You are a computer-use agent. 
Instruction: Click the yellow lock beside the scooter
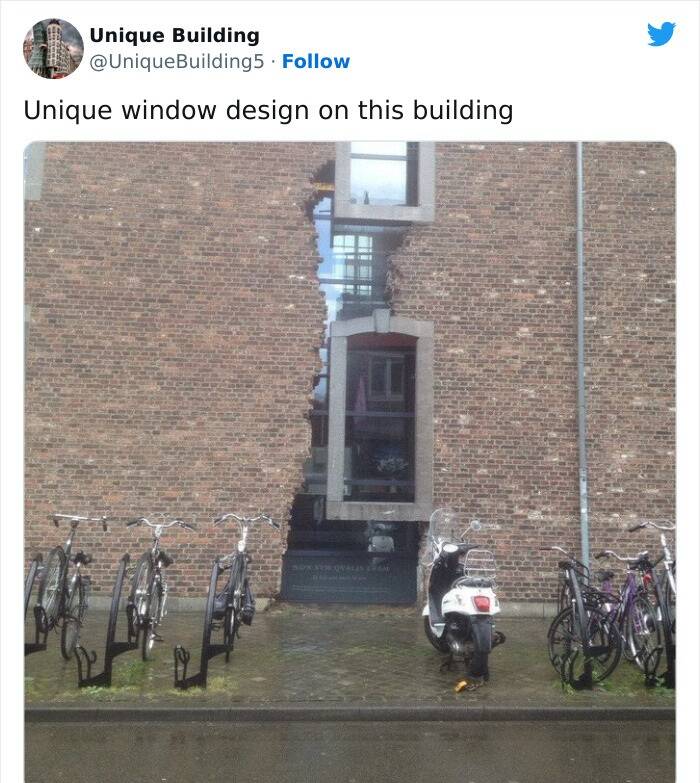(x=461, y=685)
